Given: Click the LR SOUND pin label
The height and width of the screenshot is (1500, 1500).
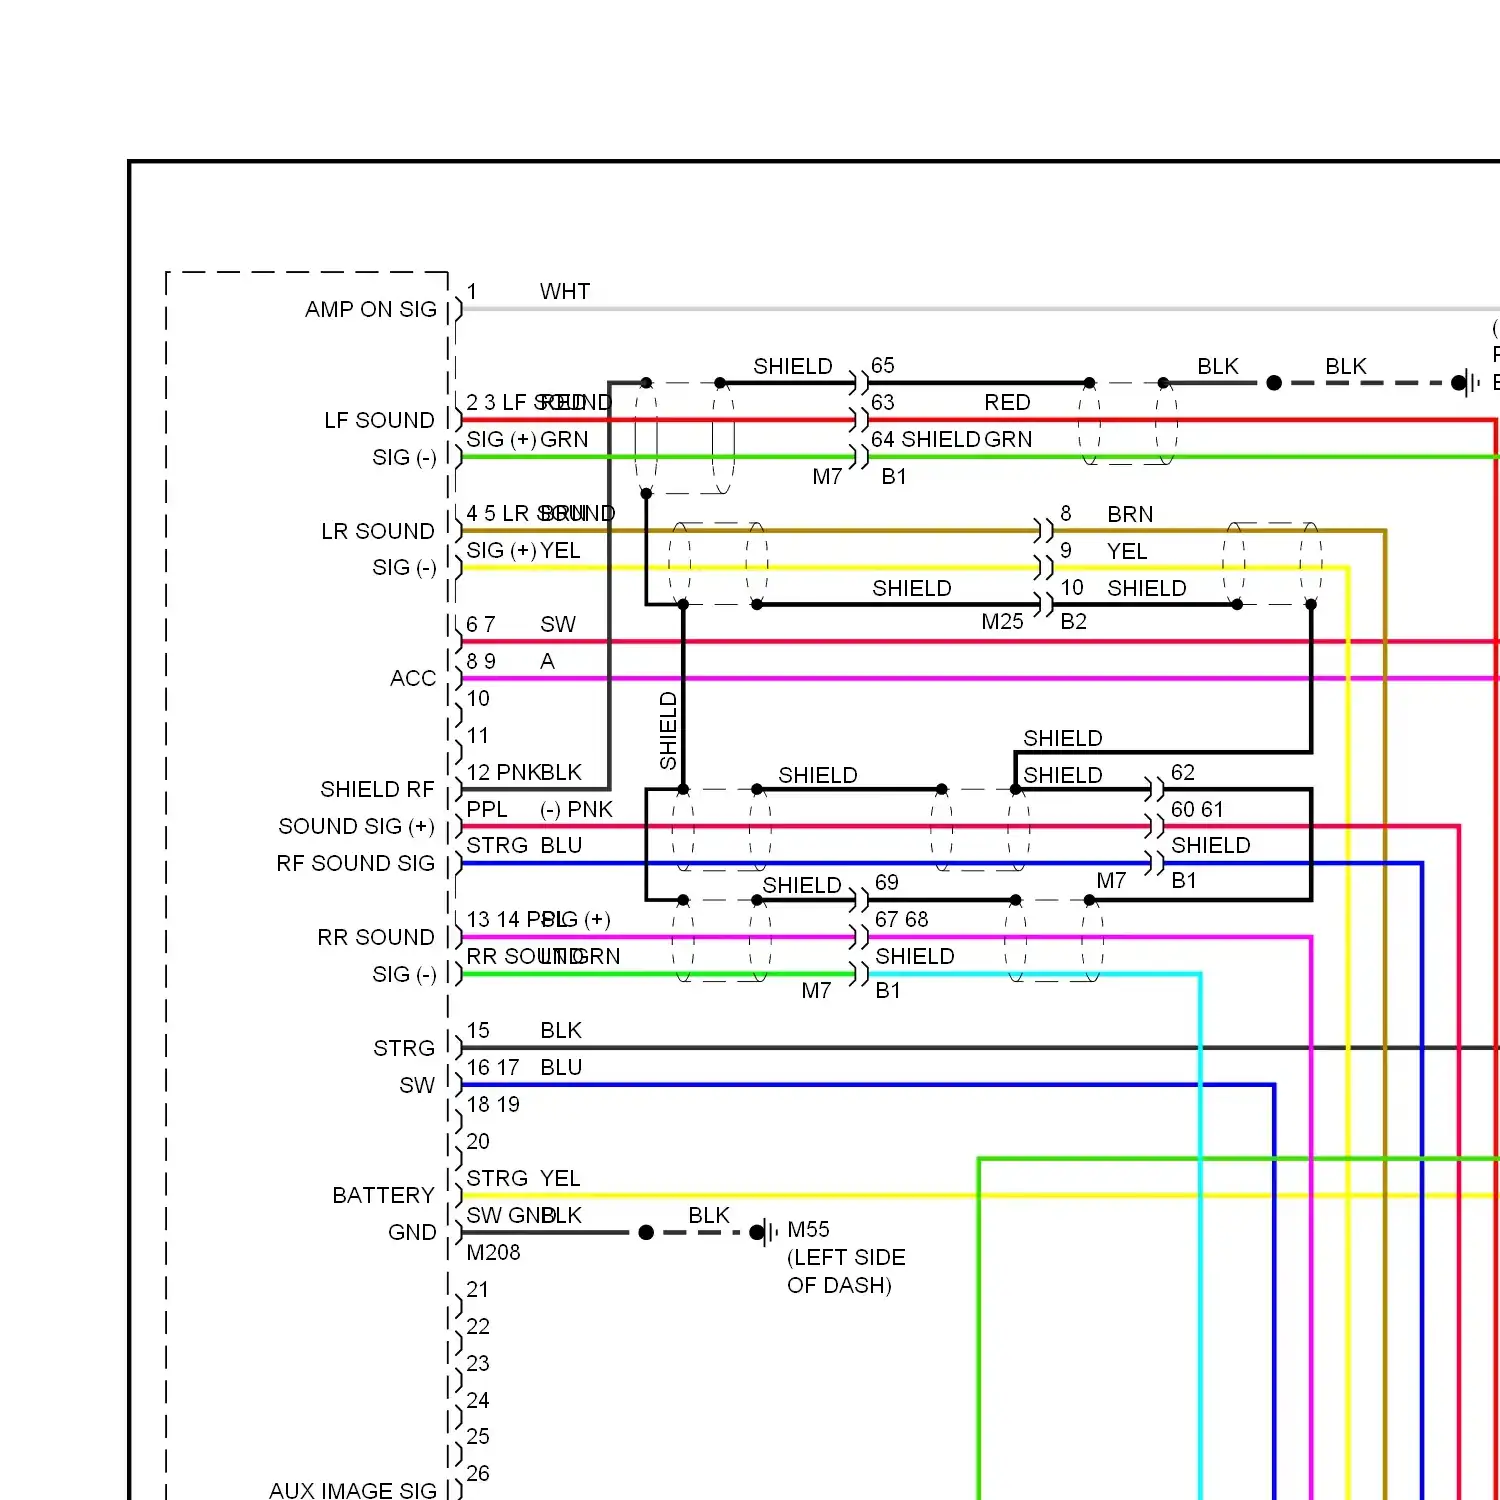Looking at the screenshot, I should [378, 532].
